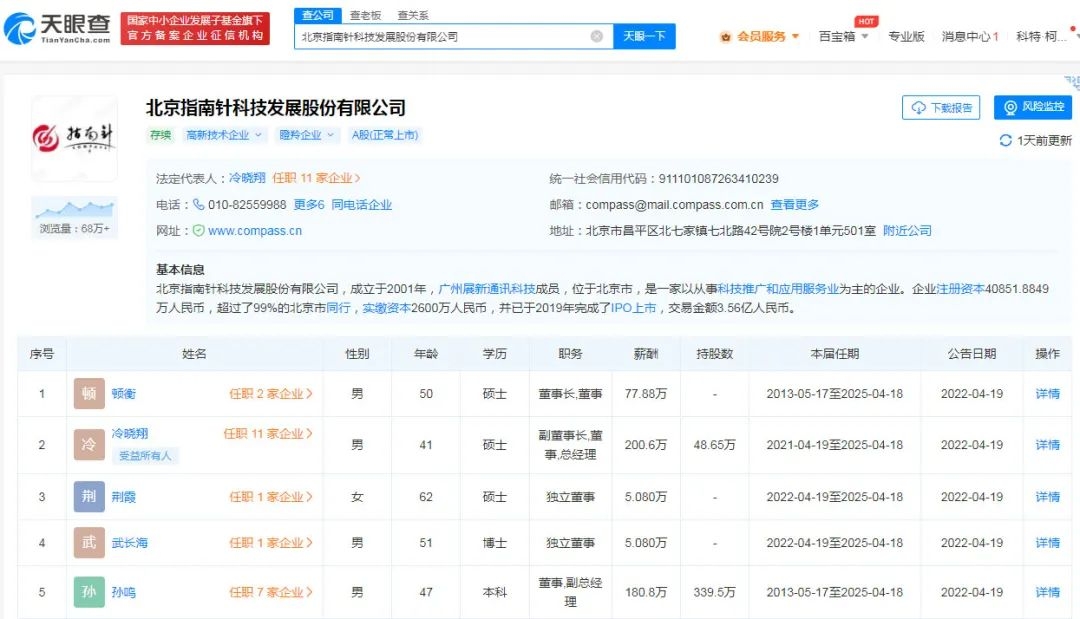Viewport: 1080px width, 619px height.
Task: Open 详情 for row 2 冷晓翔
Action: (x=1048, y=445)
